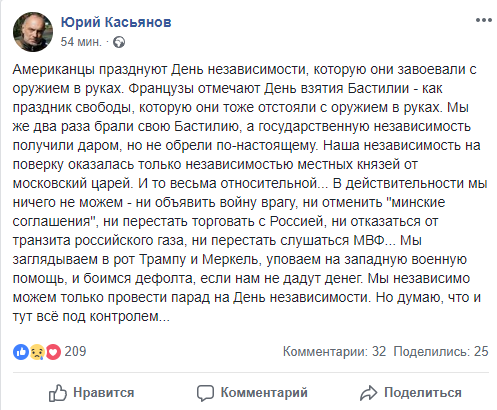Screen dimensions: 497x410
Task: Click the Мы заглядываем sentence in the post
Action: pos(240,259)
